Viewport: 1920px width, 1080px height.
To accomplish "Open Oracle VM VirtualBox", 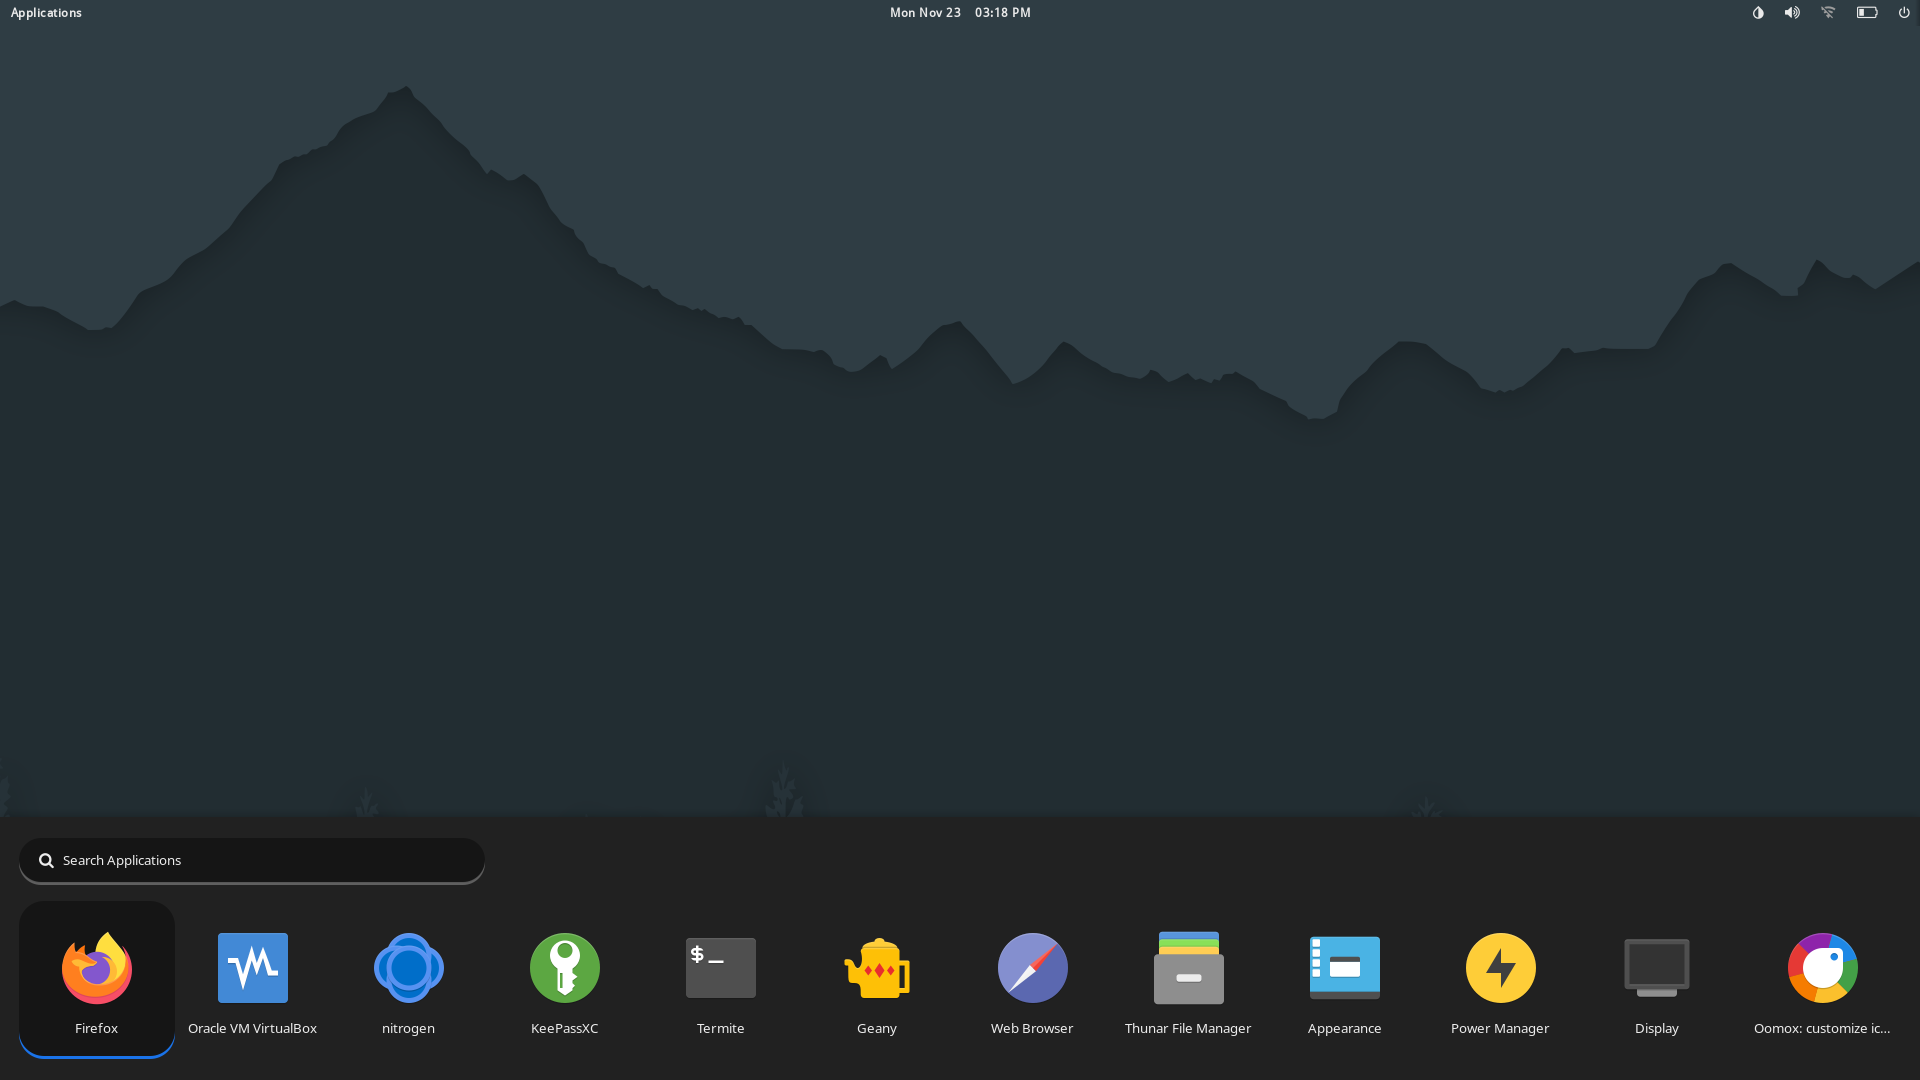I will [x=252, y=968].
